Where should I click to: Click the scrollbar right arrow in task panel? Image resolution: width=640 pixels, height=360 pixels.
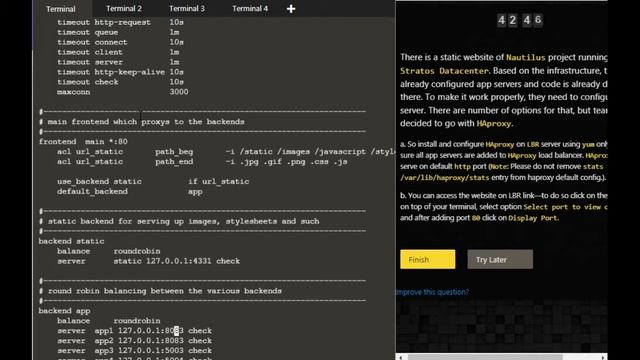tap(603, 357)
